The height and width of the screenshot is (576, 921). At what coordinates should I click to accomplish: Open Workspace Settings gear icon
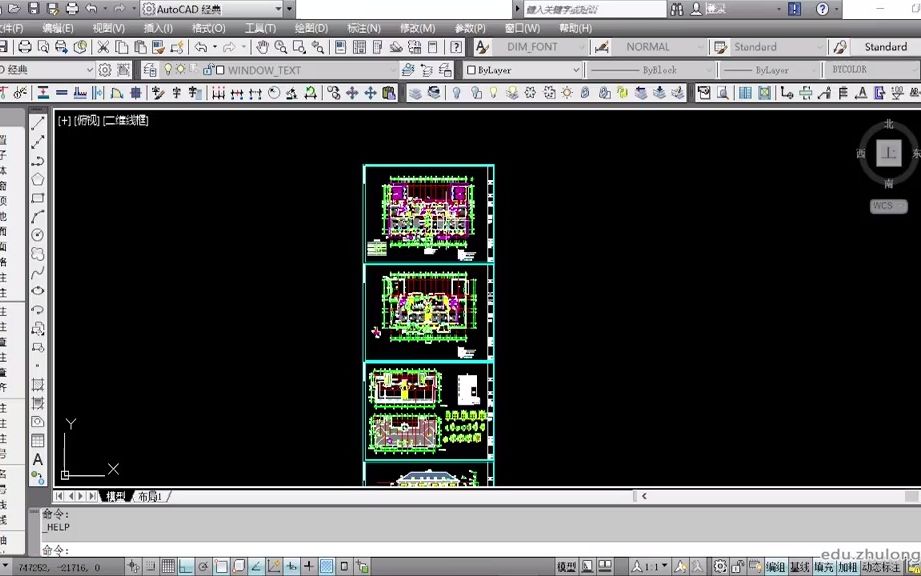click(105, 70)
